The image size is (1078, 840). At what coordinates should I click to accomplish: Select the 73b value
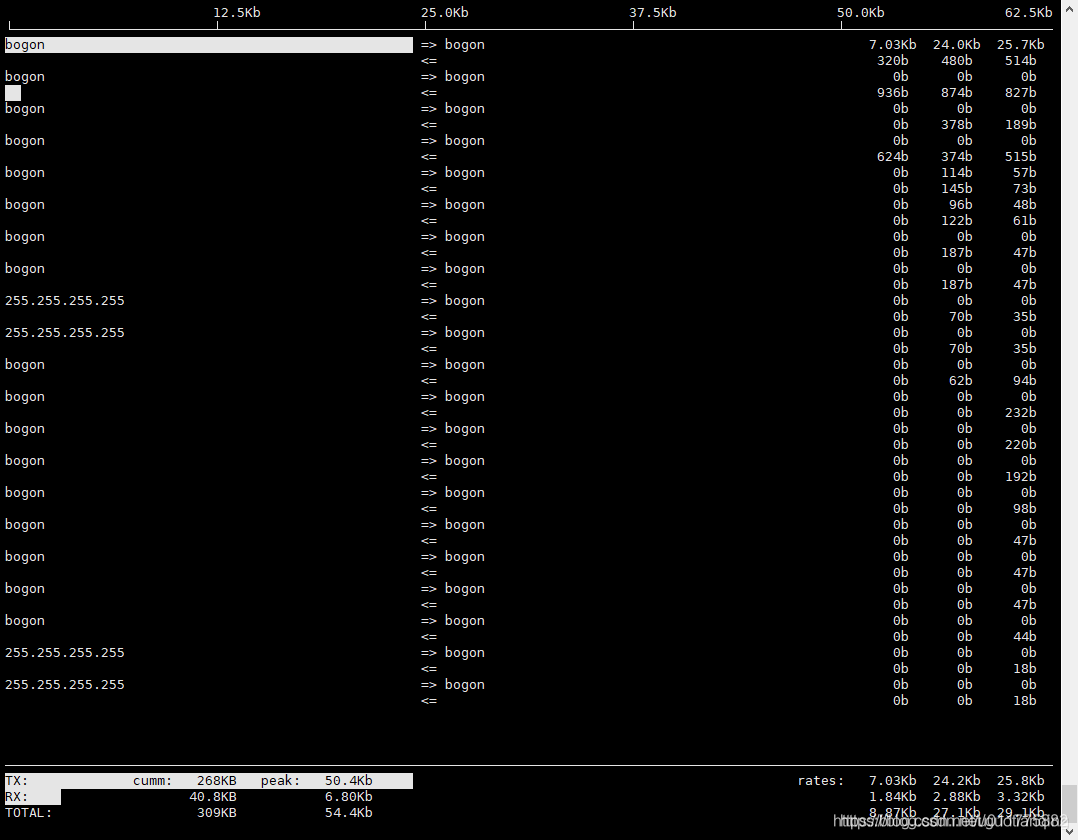(1024, 188)
